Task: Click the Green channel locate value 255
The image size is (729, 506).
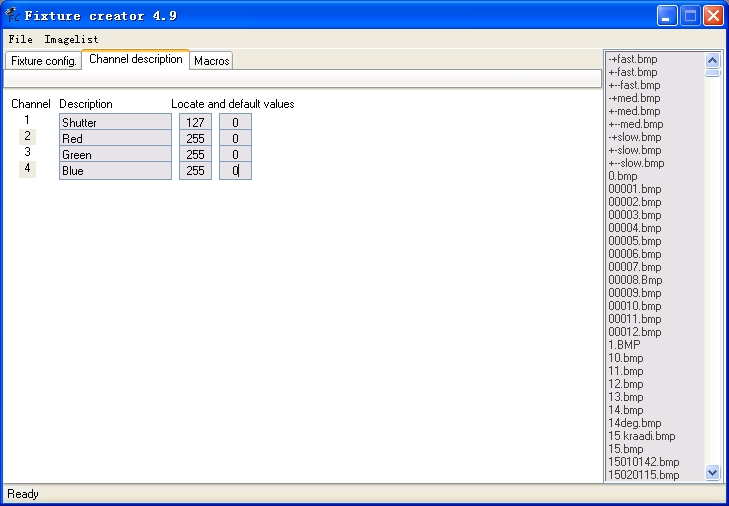Action: (195, 154)
